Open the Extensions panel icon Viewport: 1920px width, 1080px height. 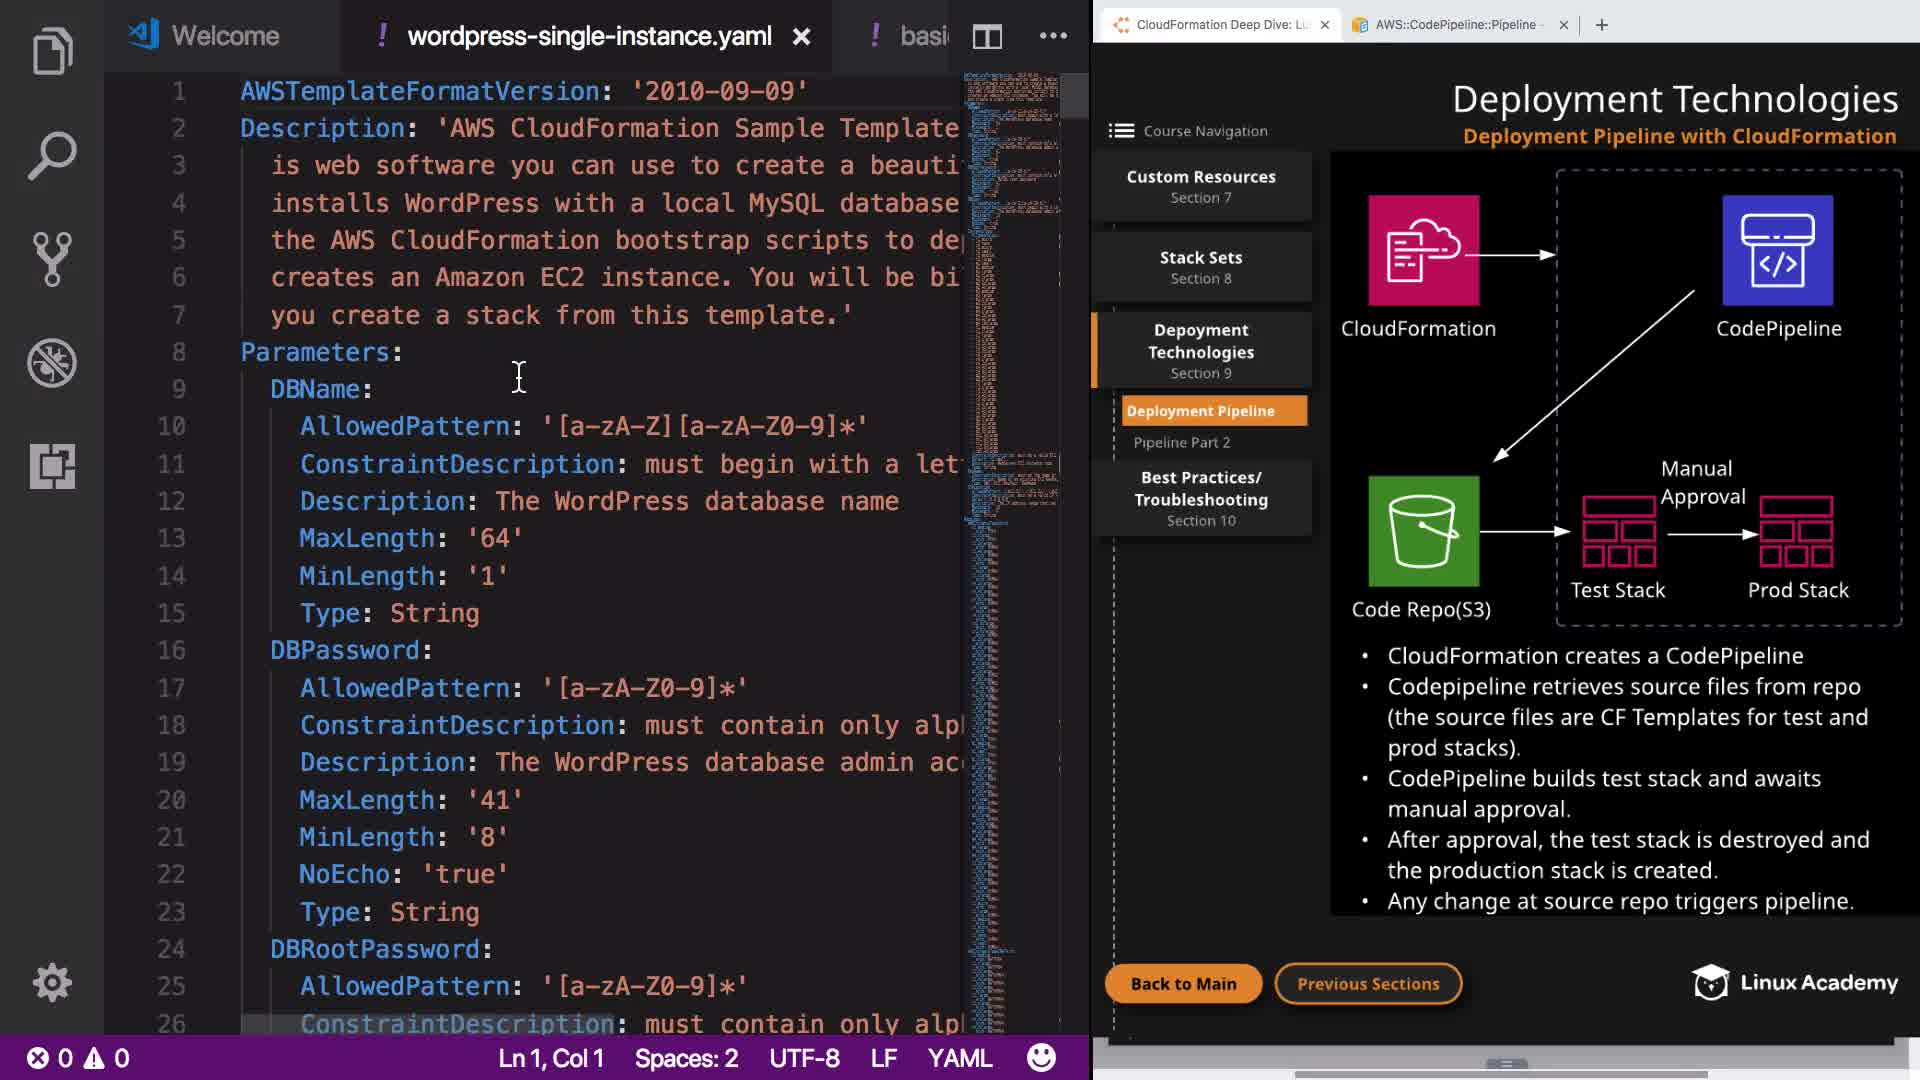pos(52,466)
